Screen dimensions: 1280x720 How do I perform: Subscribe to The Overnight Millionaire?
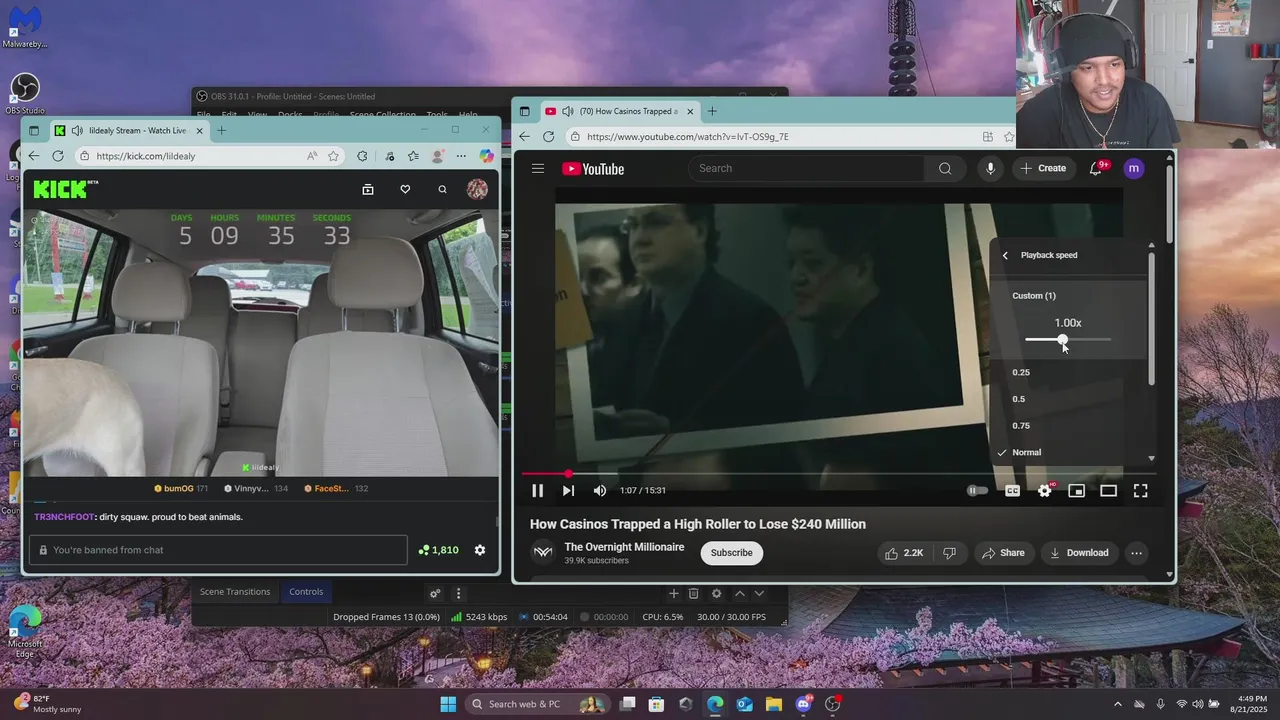coord(731,553)
